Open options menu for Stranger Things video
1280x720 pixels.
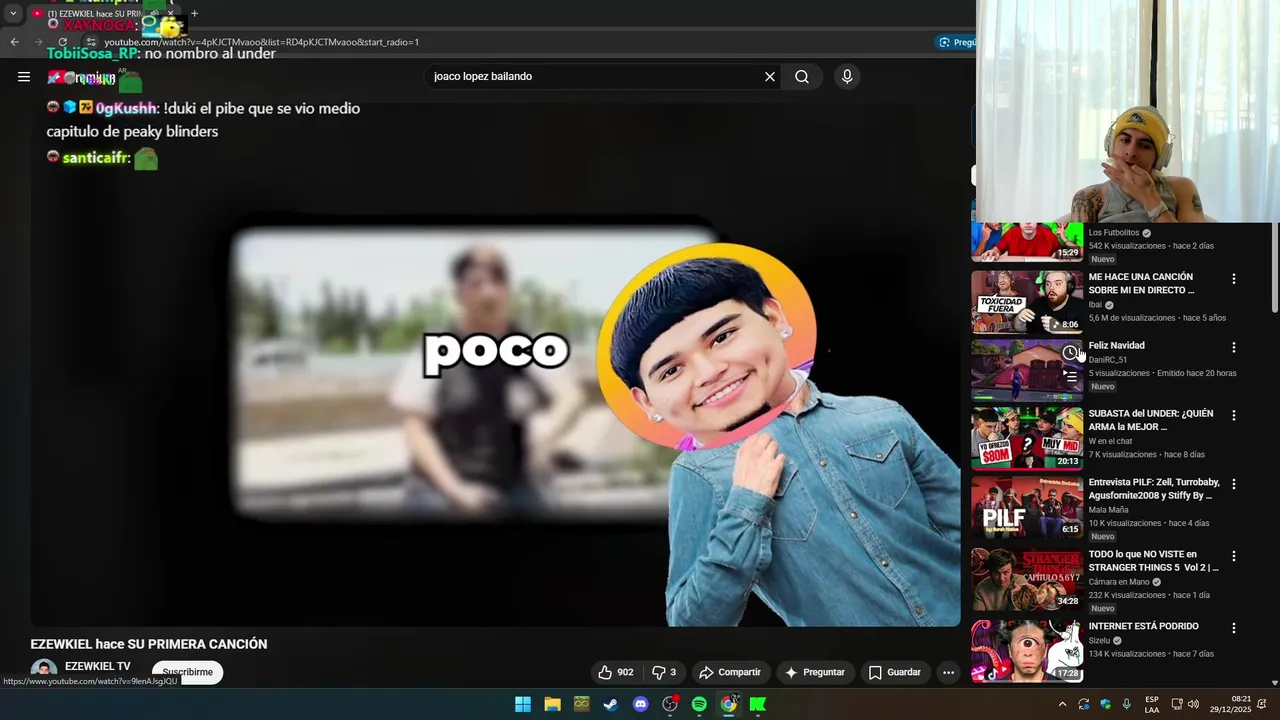(1233, 556)
